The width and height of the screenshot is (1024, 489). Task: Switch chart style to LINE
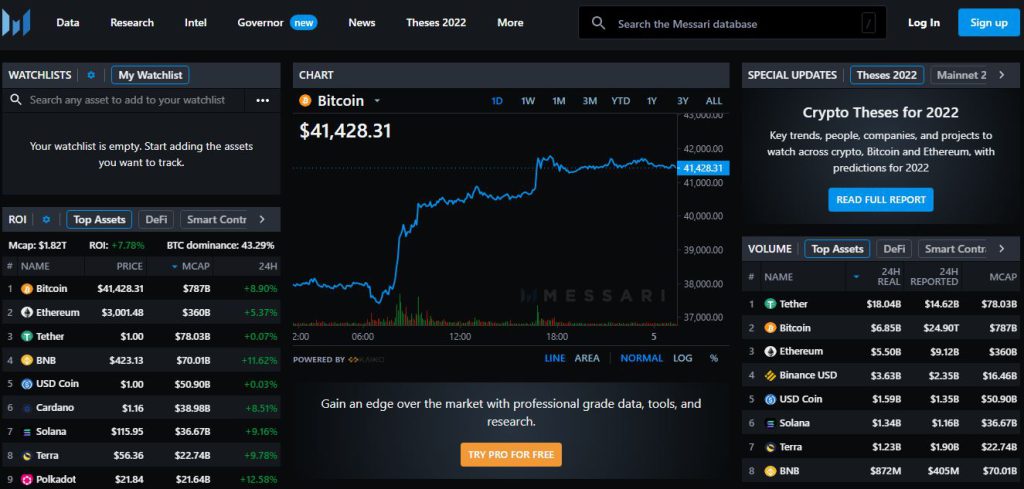(555, 358)
